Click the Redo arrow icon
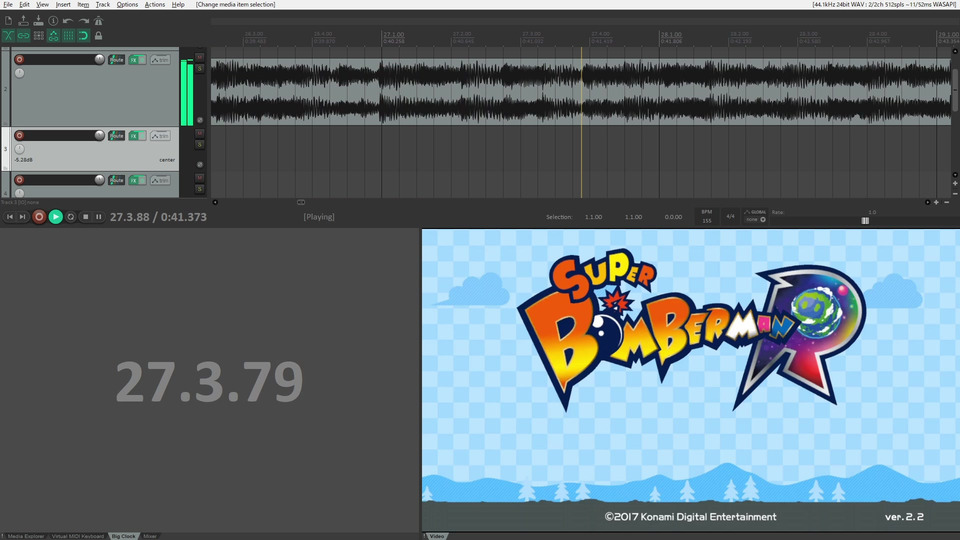Screen dimensions: 960x540 coord(83,21)
